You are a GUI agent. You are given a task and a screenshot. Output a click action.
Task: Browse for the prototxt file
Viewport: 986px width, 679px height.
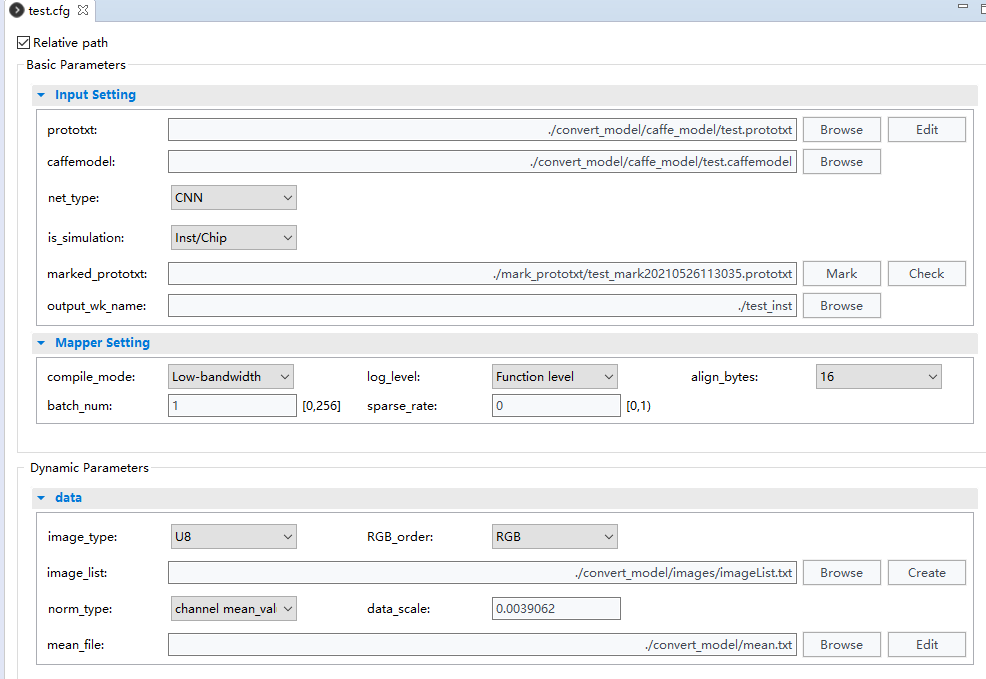point(841,130)
